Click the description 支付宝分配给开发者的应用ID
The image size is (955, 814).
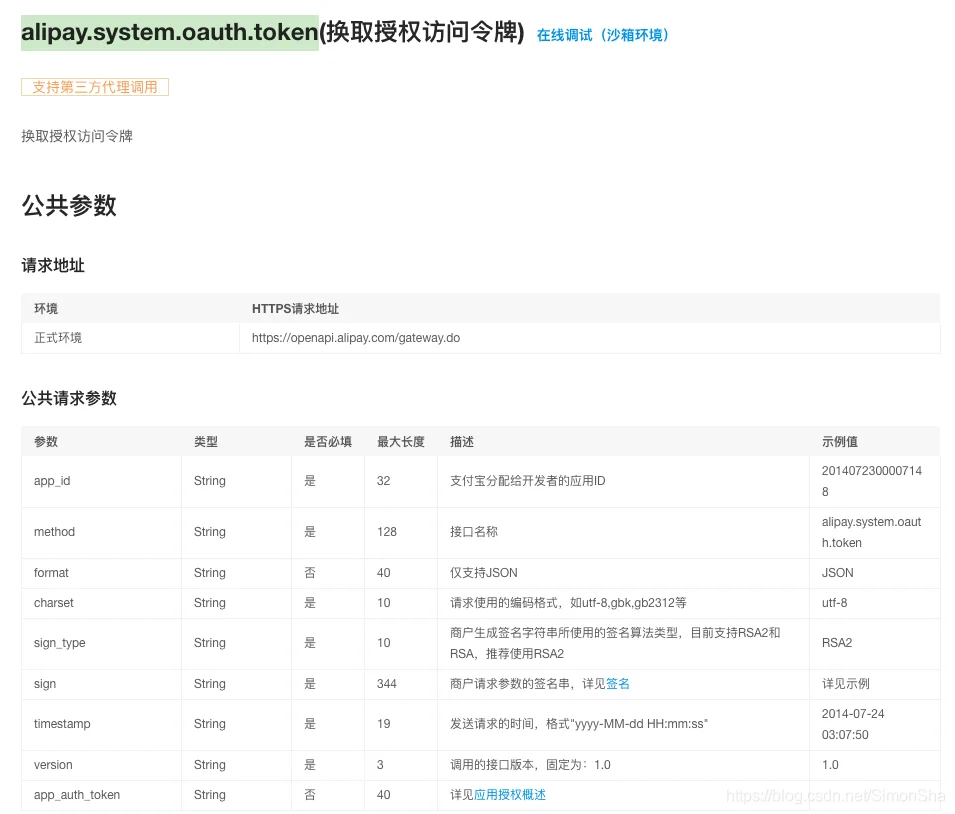pos(527,481)
